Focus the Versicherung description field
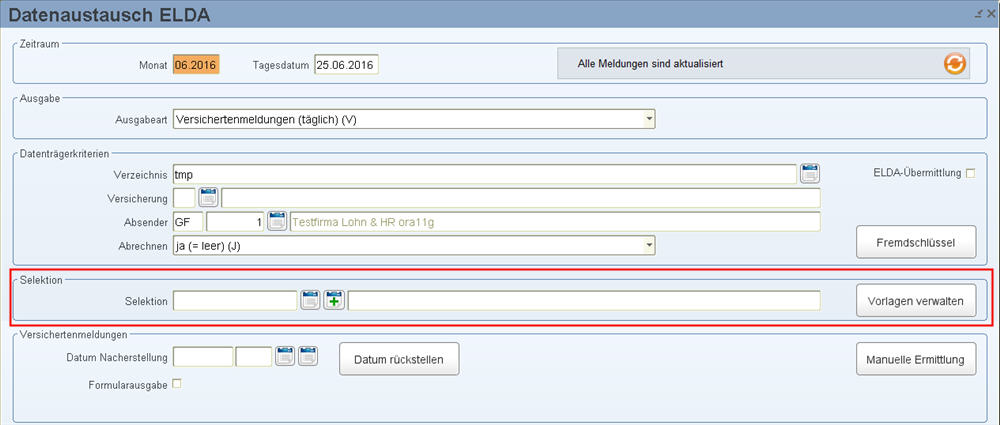 click(520, 198)
